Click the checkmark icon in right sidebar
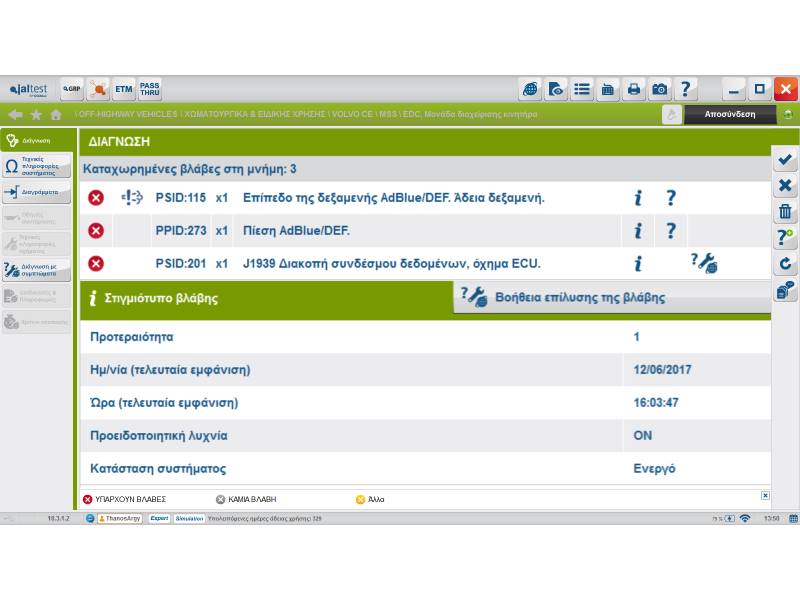800x600 pixels. (x=785, y=159)
